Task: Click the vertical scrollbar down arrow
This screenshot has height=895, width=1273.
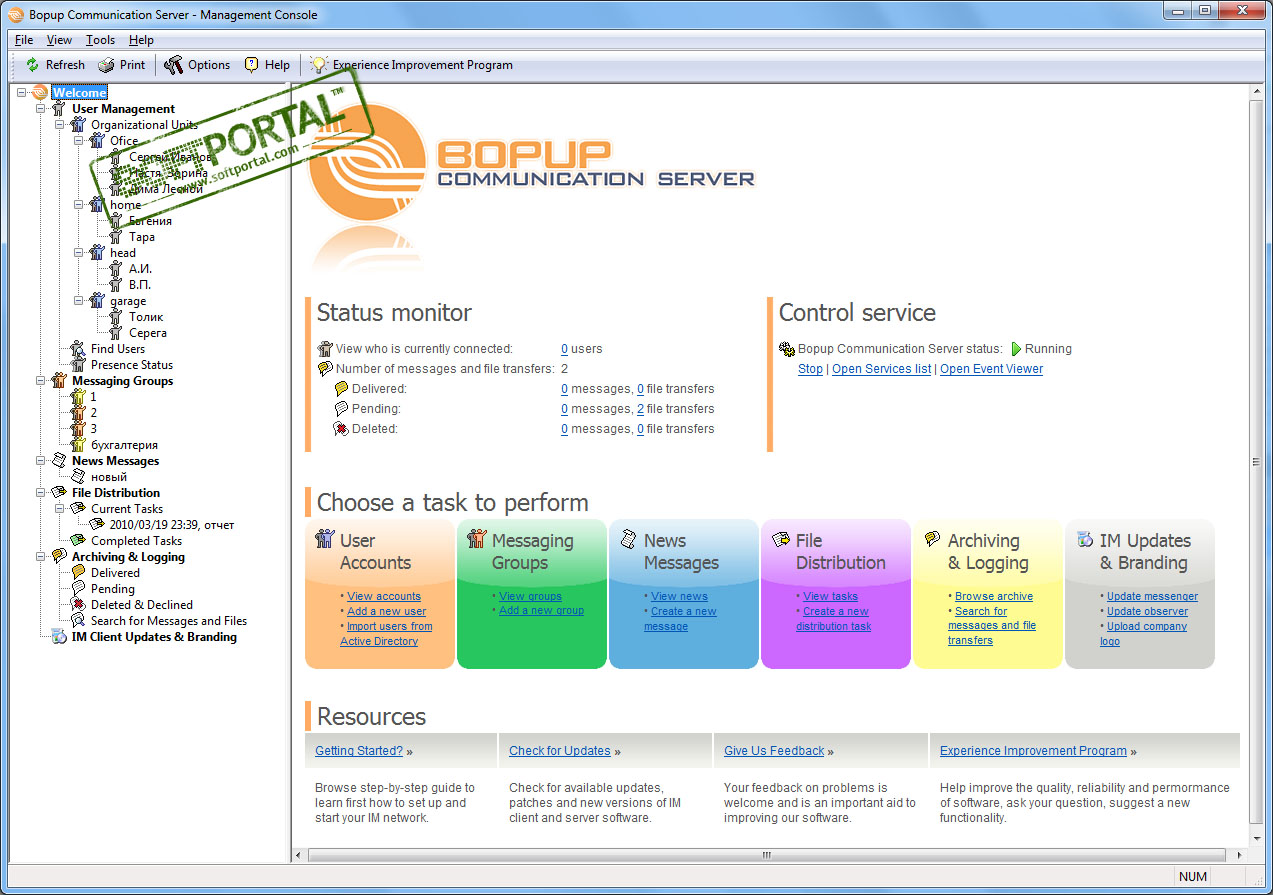Action: pyautogui.click(x=1257, y=840)
